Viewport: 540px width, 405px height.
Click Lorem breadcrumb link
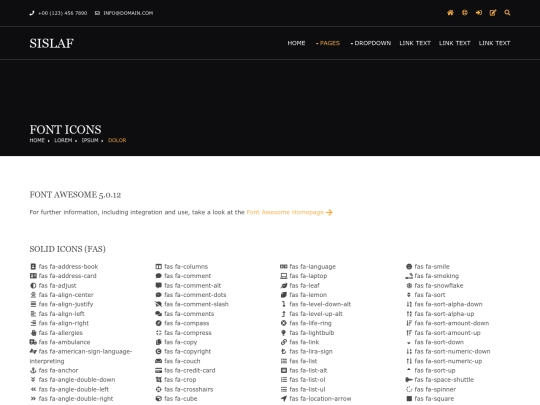coord(63,140)
